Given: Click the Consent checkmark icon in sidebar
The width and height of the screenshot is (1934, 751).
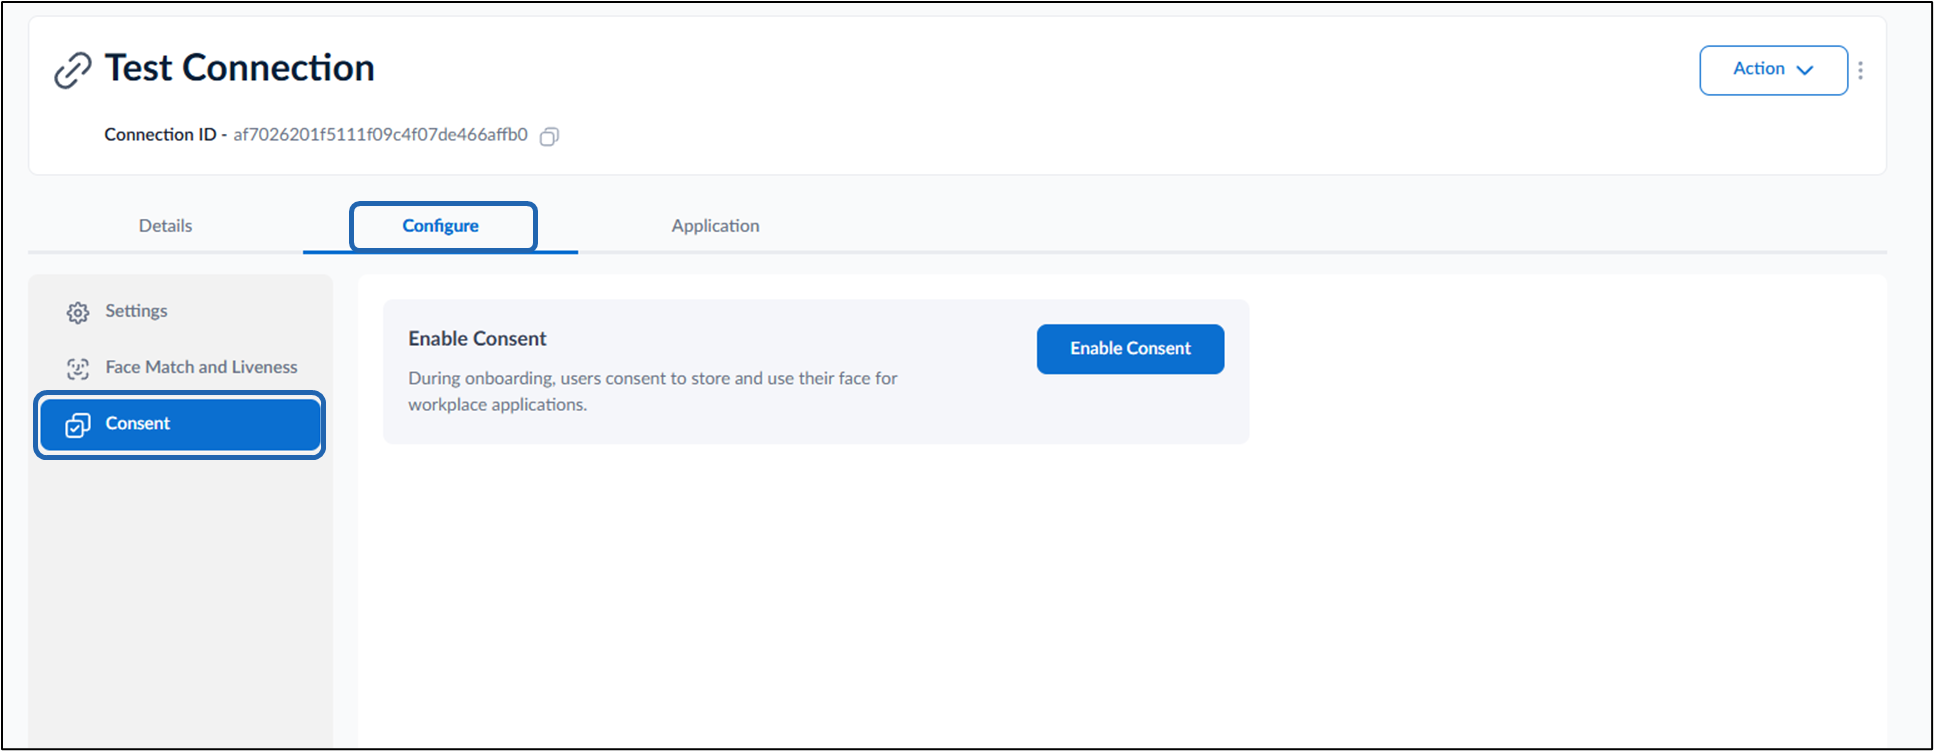Looking at the screenshot, I should click(x=78, y=425).
